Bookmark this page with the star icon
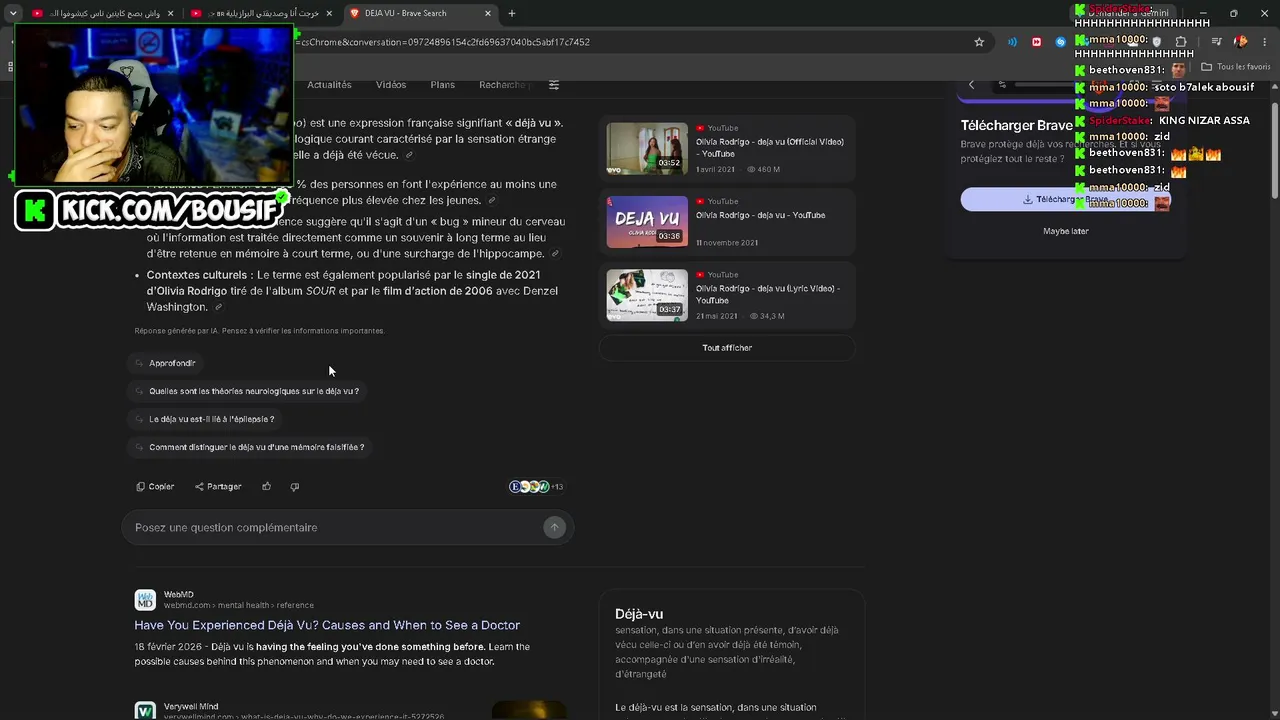Viewport: 1280px width, 720px height. click(979, 42)
